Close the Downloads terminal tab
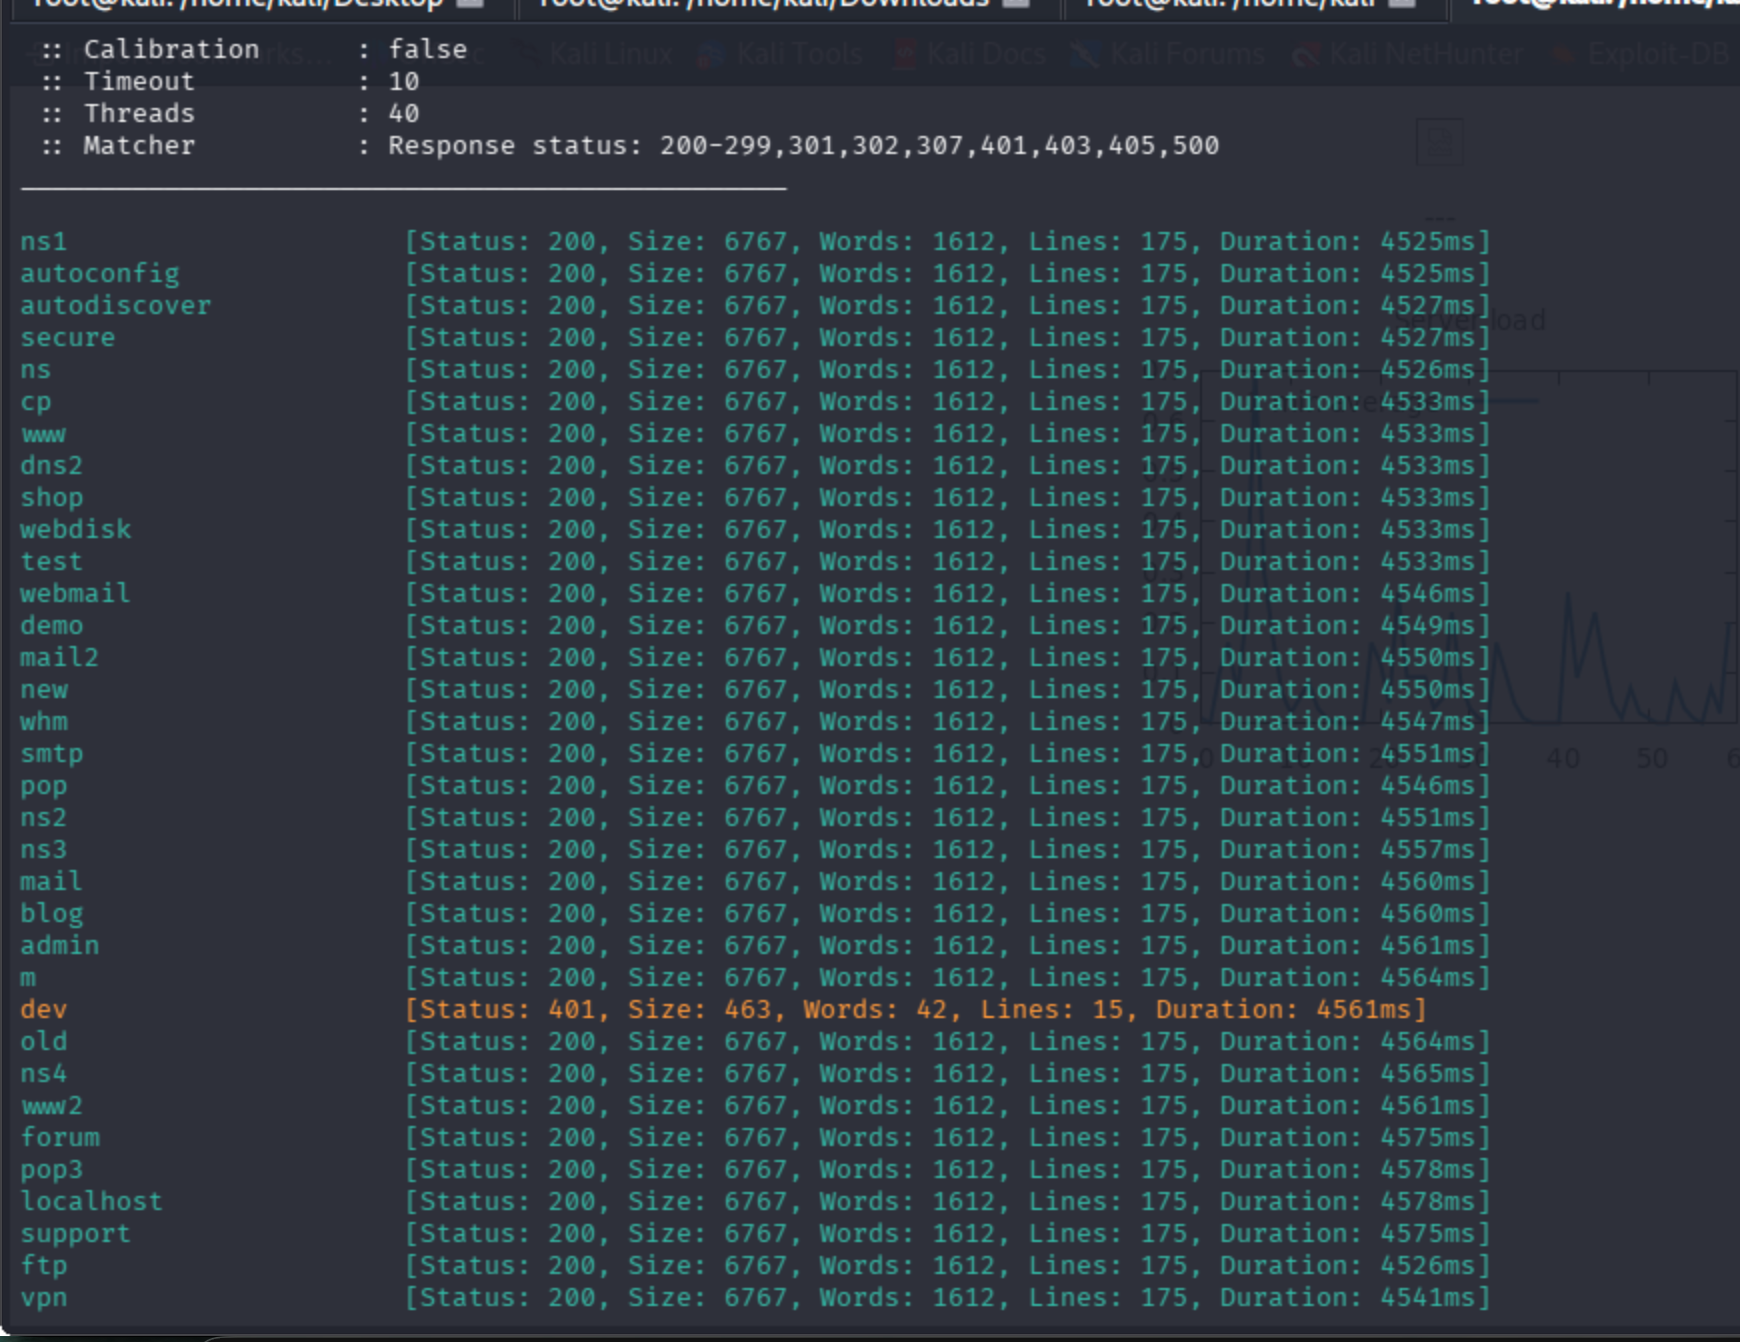This screenshot has width=1740, height=1342. [x=1016, y=4]
